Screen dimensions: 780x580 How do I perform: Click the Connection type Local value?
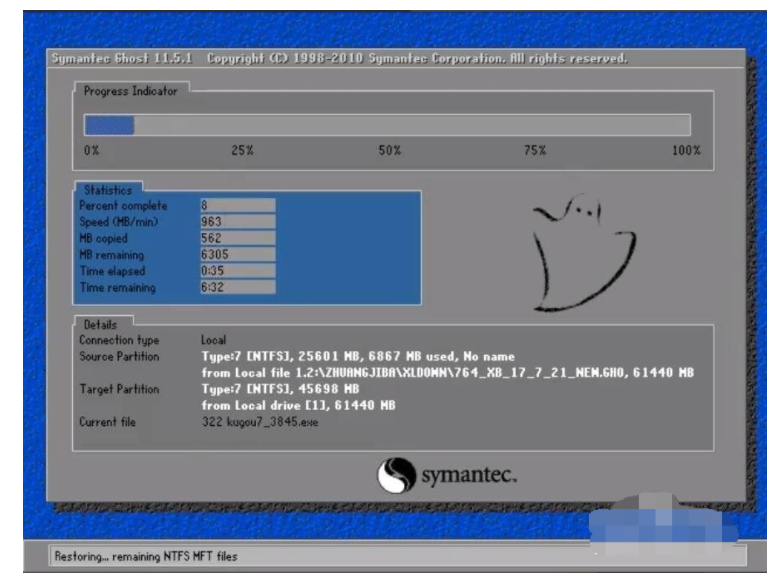(x=213, y=340)
